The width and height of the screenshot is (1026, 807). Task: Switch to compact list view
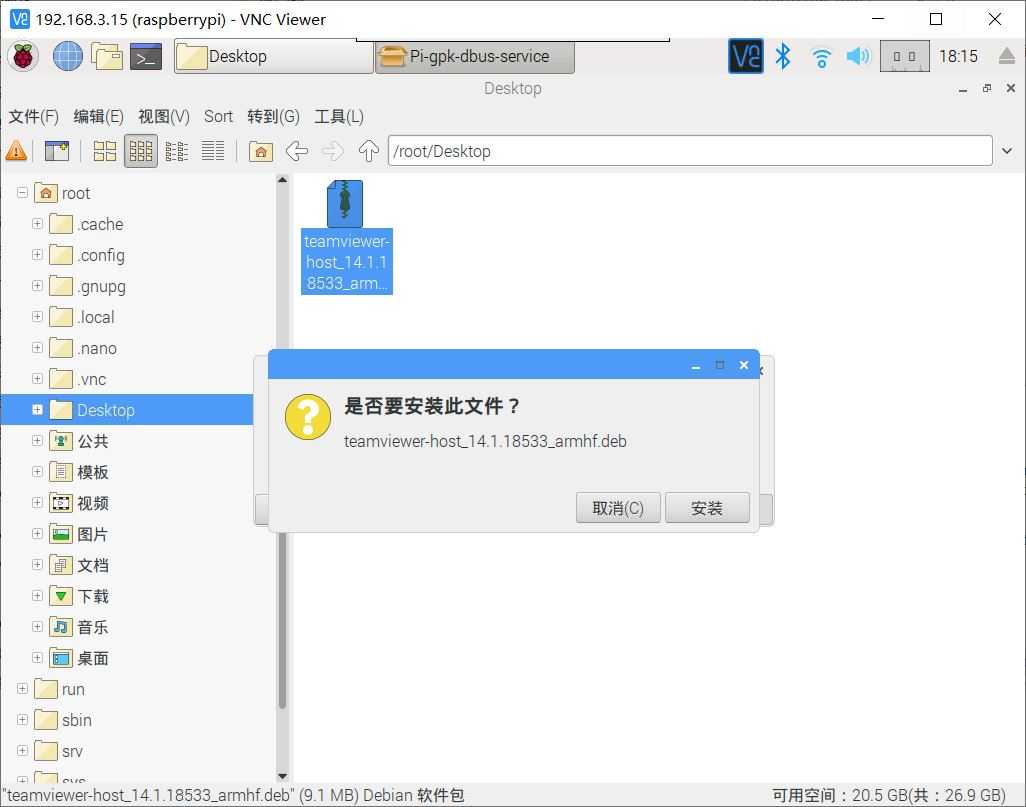(x=177, y=151)
